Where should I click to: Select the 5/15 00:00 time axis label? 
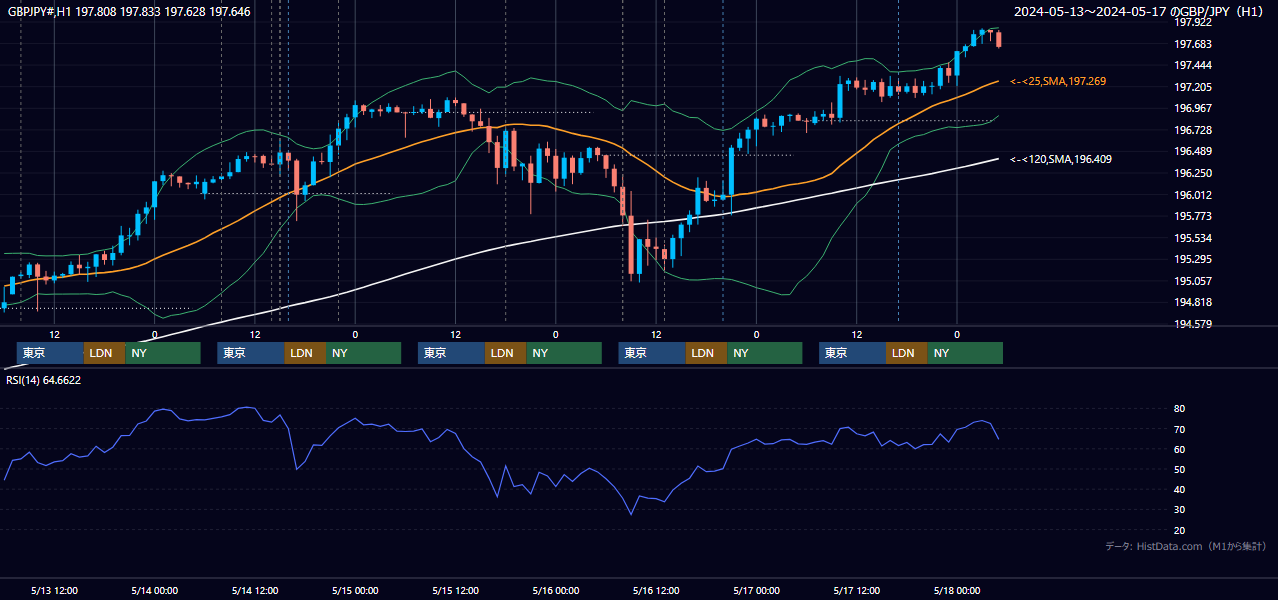pyautogui.click(x=355, y=590)
